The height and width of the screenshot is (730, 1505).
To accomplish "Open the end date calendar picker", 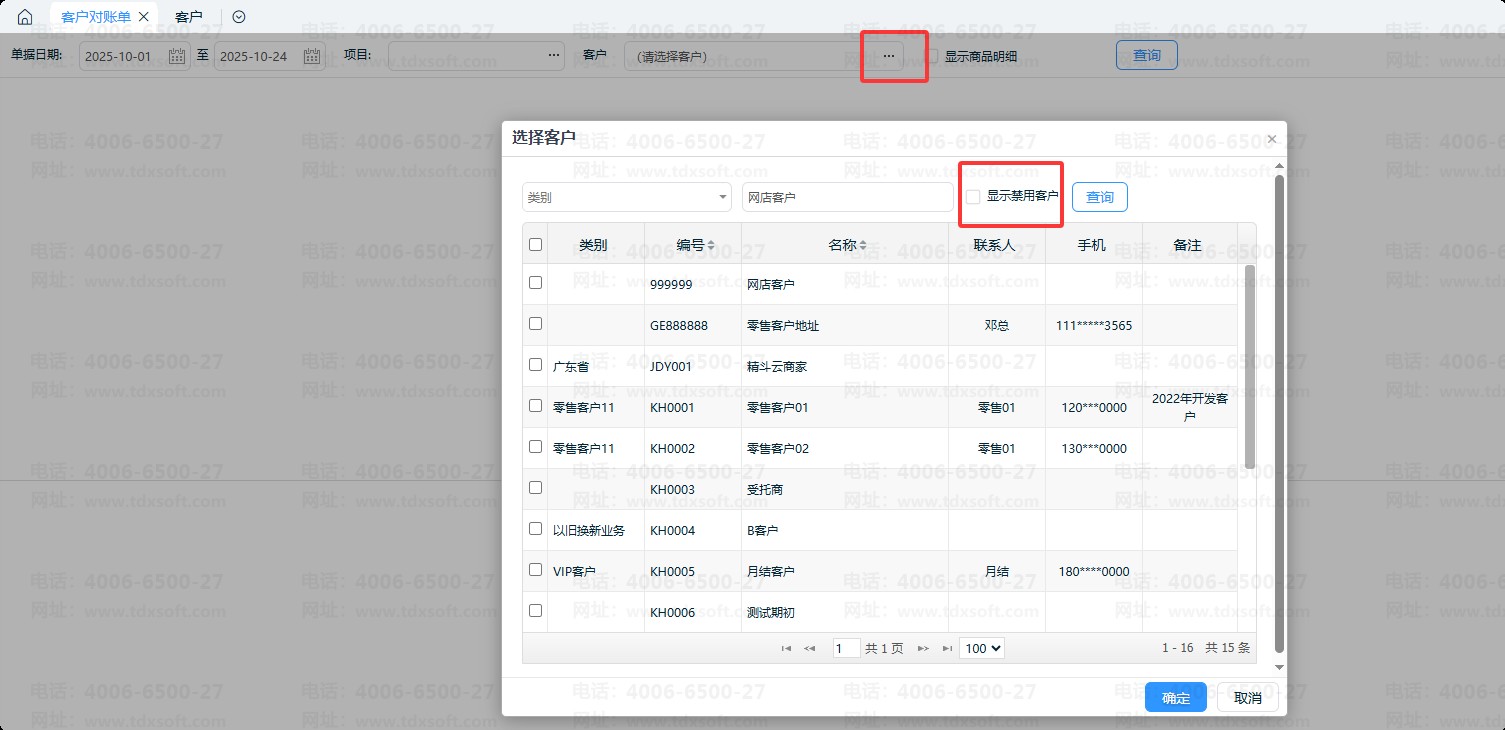I will pyautogui.click(x=312, y=56).
